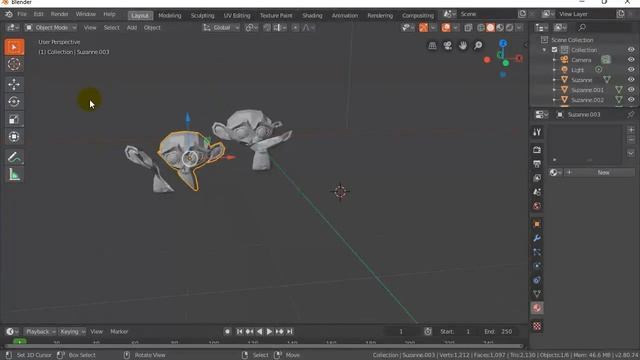Screen dimensions: 640x360
Task: Switch to Modeling workspace tab
Action: [170, 16]
